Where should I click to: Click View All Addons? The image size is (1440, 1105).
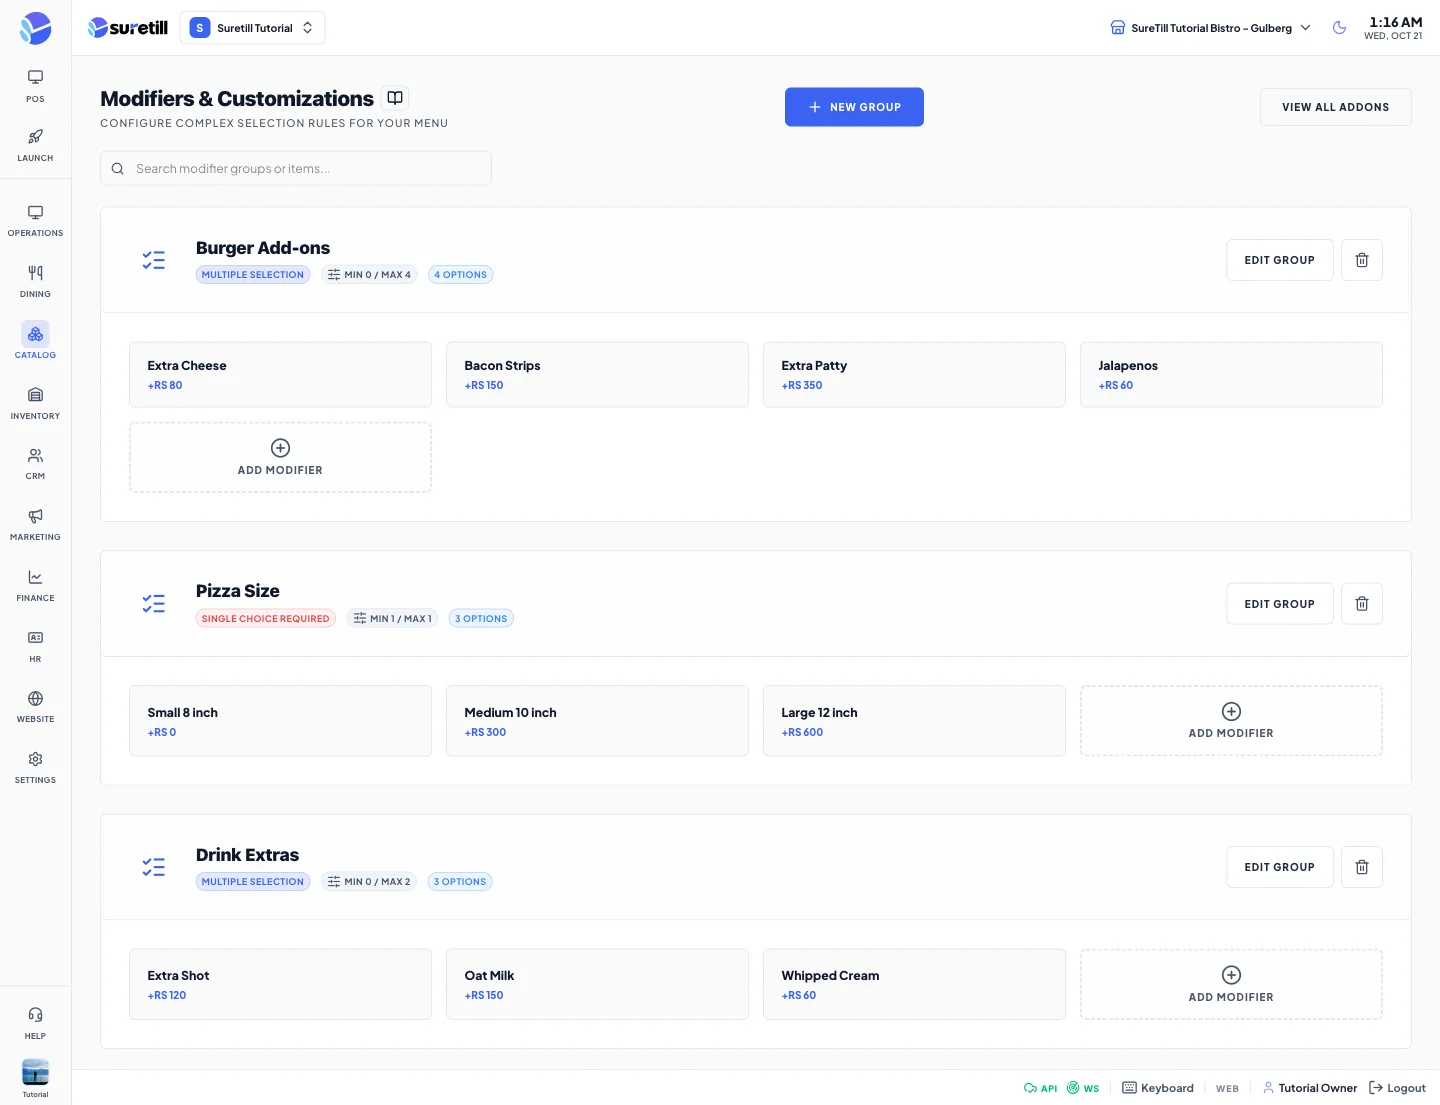[1335, 107]
